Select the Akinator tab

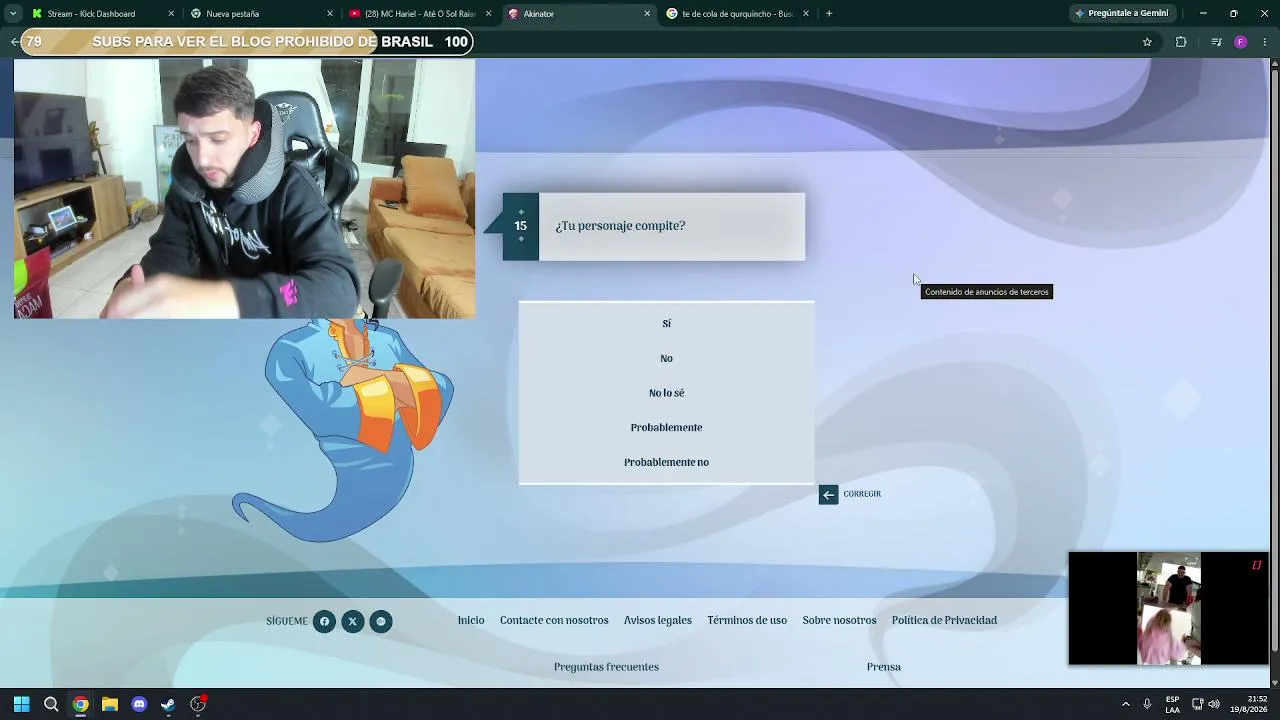click(578, 14)
